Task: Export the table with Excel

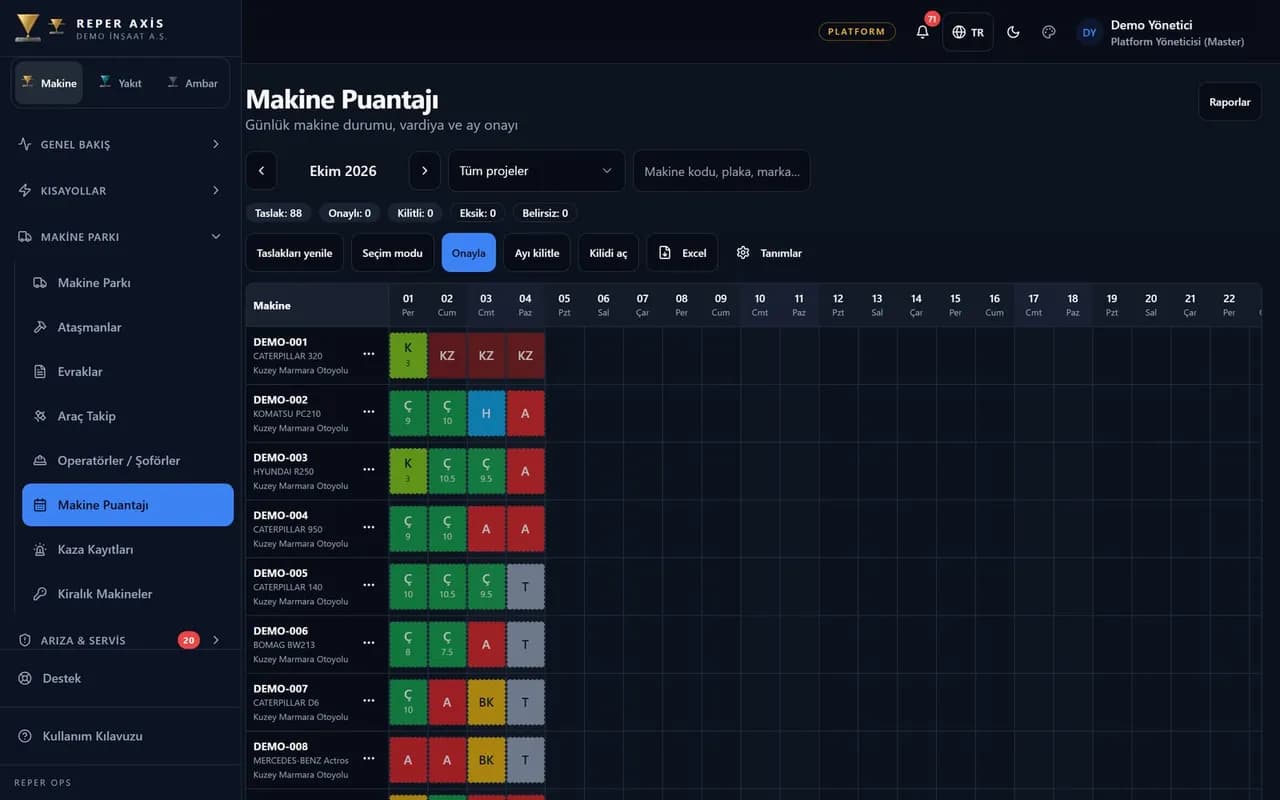Action: point(682,253)
